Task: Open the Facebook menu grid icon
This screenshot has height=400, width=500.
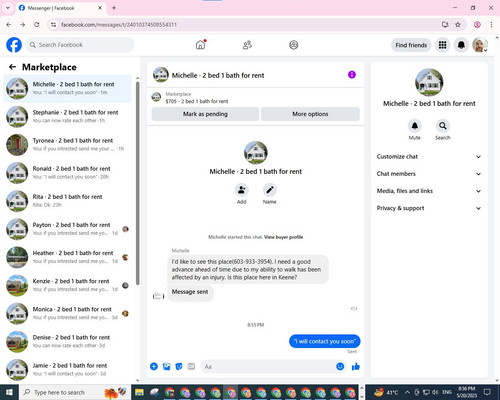Action: coord(442,45)
